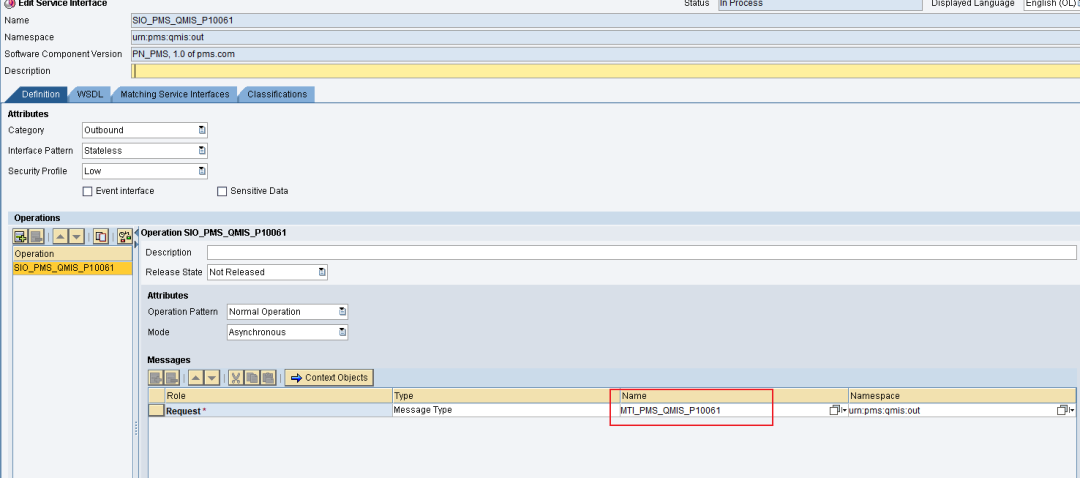Open the Release State dropdown
Screen dimensions: 1080x478
[x=267, y=272]
